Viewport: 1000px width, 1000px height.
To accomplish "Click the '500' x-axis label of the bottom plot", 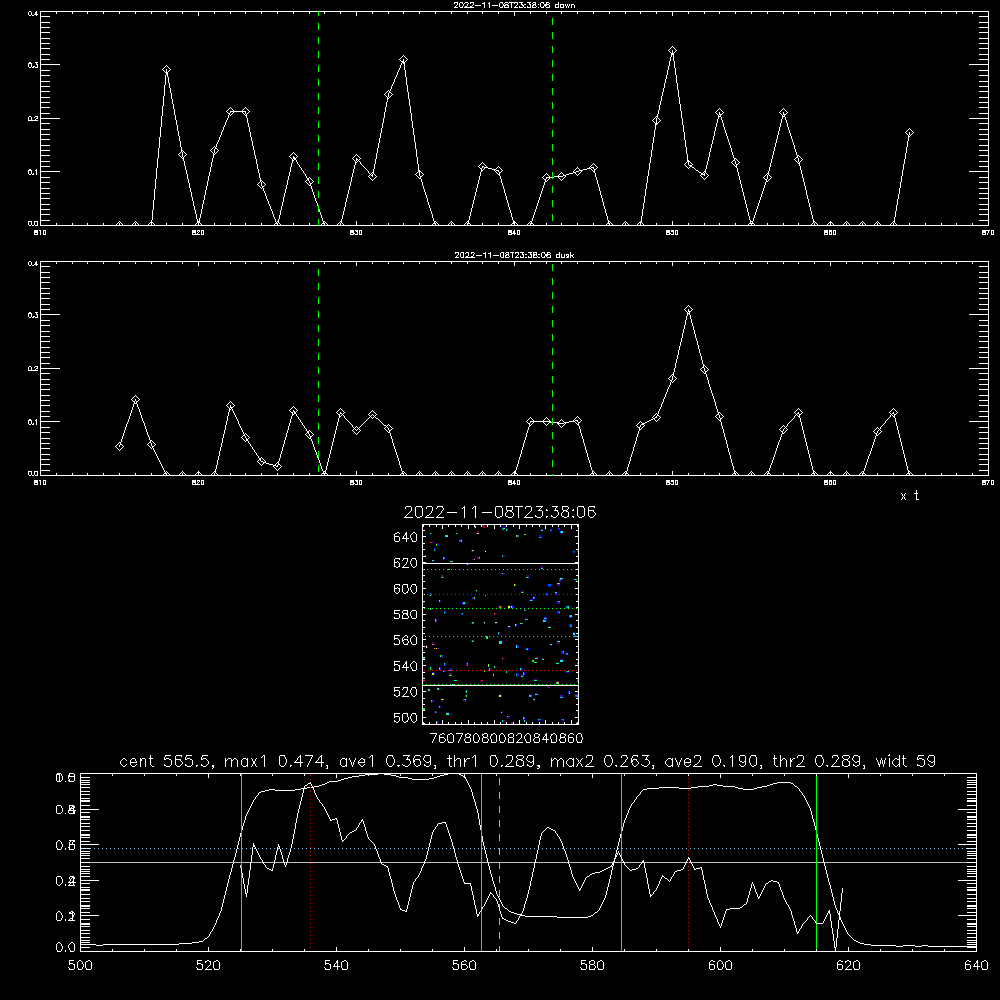I will 80,966.
